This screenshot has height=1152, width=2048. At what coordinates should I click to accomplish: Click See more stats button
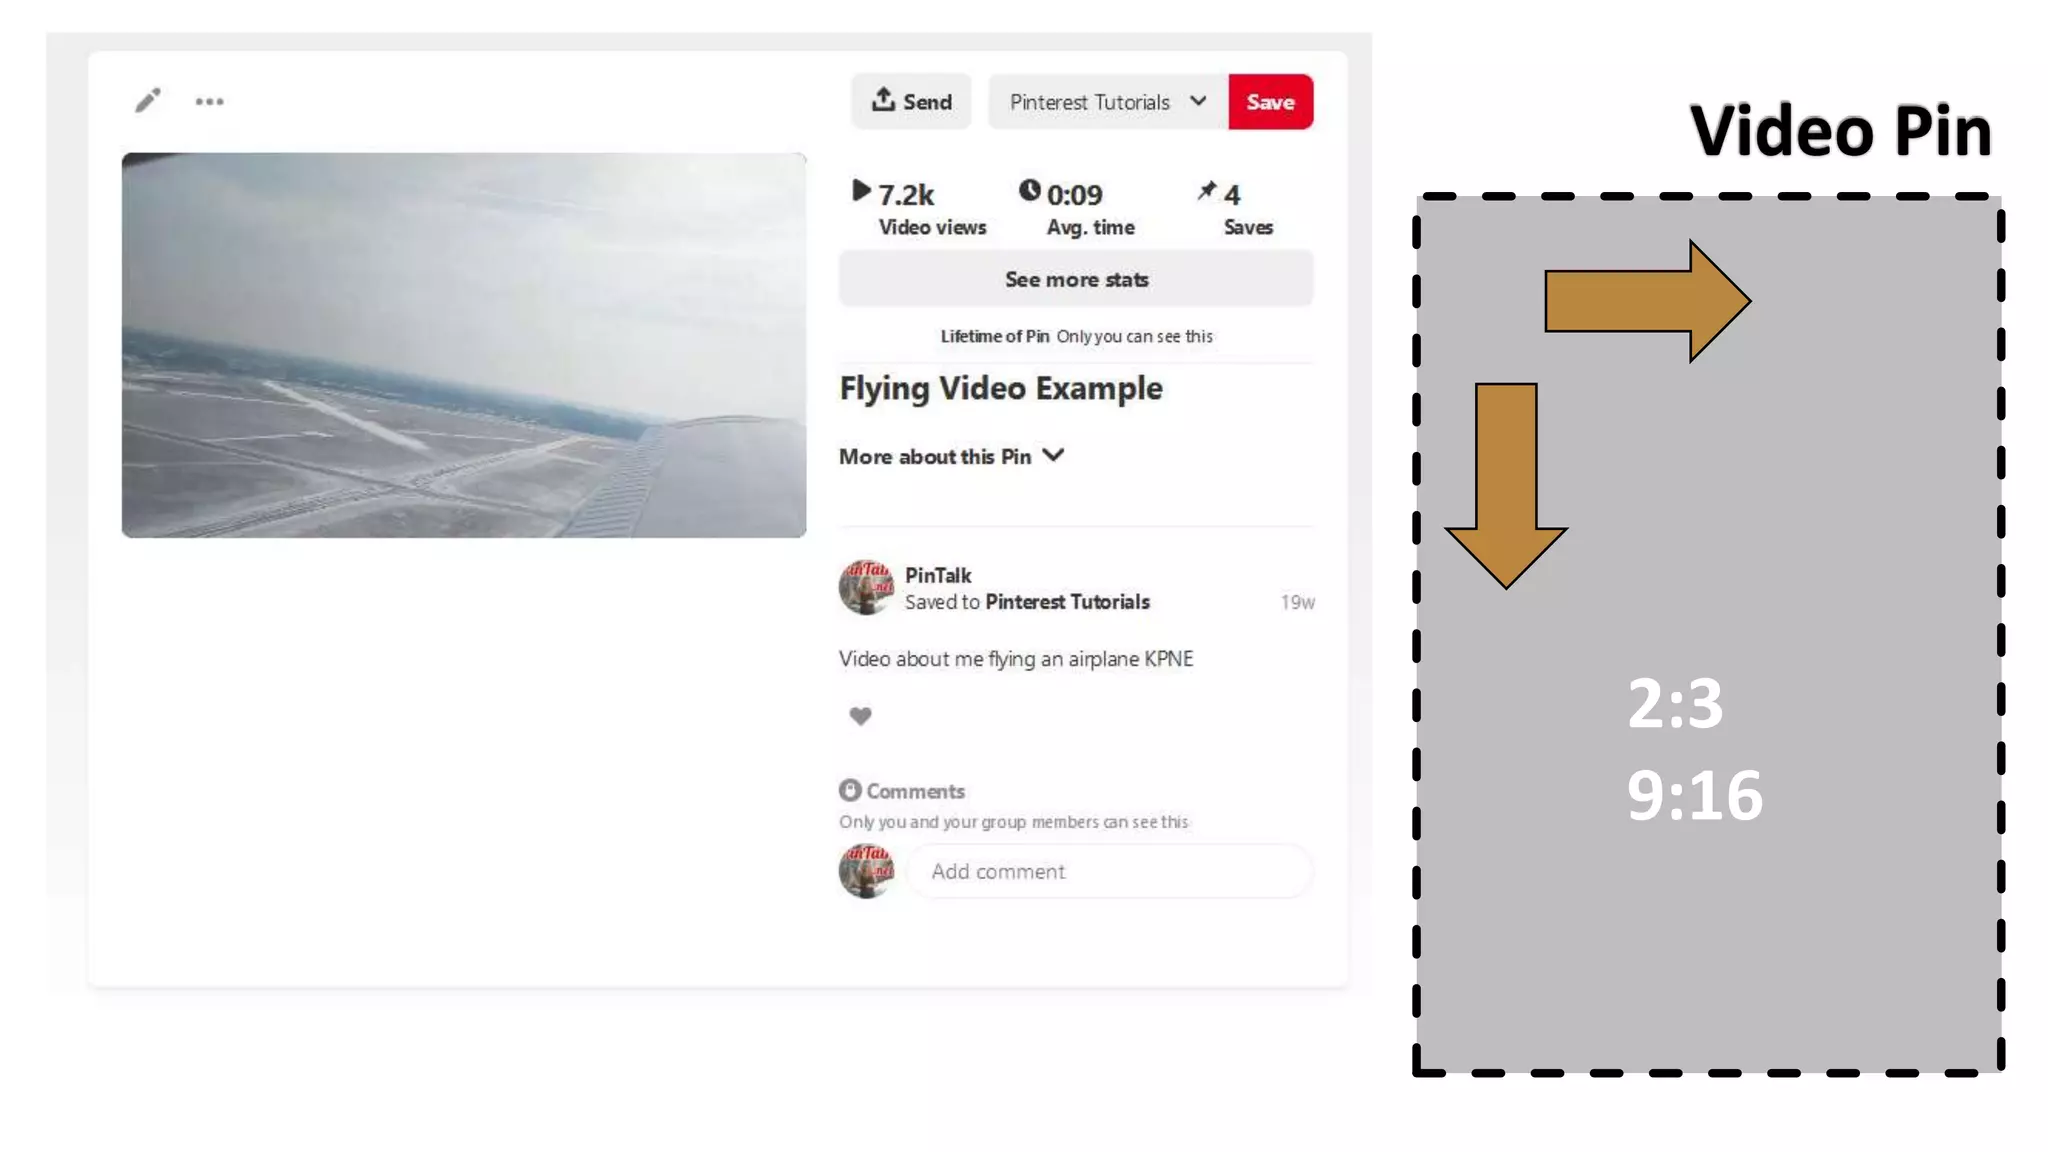1076,280
